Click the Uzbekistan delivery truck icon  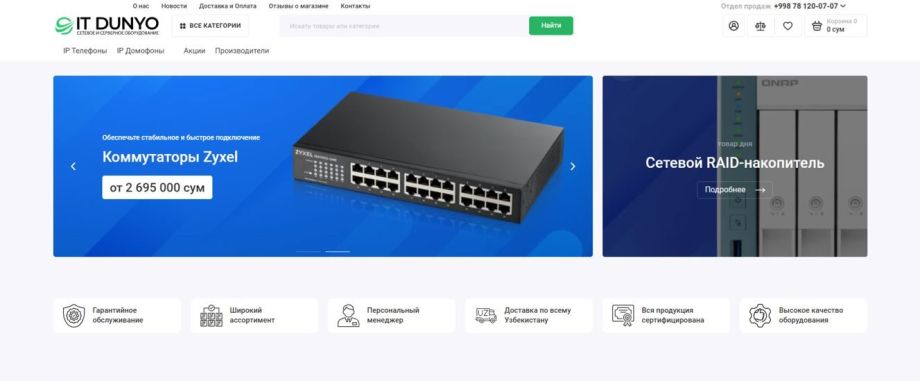tap(486, 315)
